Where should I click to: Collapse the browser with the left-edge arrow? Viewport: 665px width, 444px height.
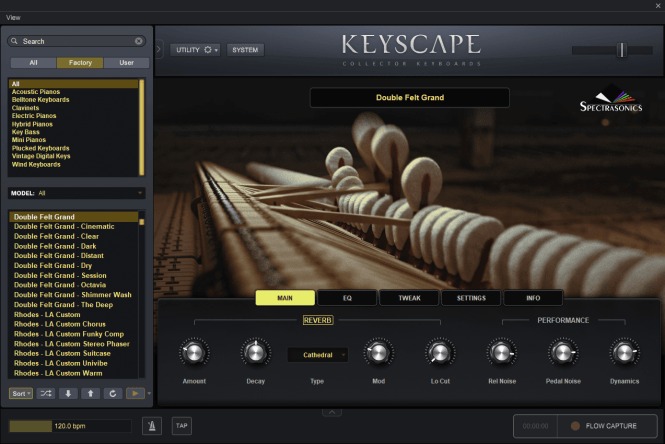(x=159, y=49)
